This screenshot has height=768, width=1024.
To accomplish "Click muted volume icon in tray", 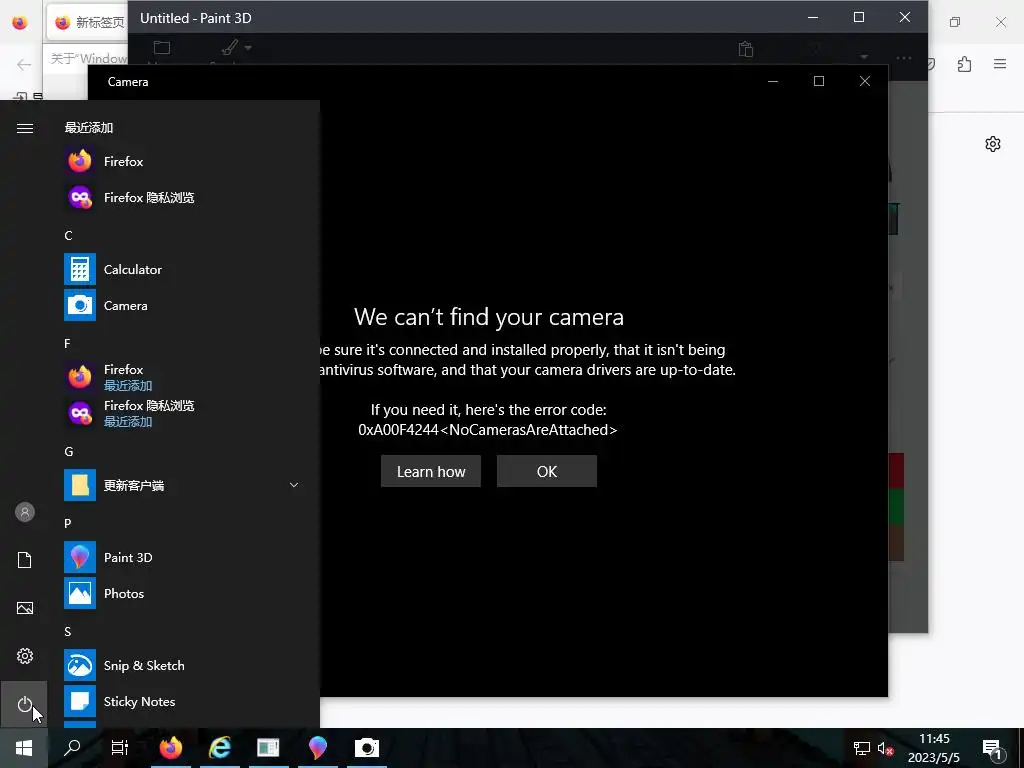I will pos(885,748).
